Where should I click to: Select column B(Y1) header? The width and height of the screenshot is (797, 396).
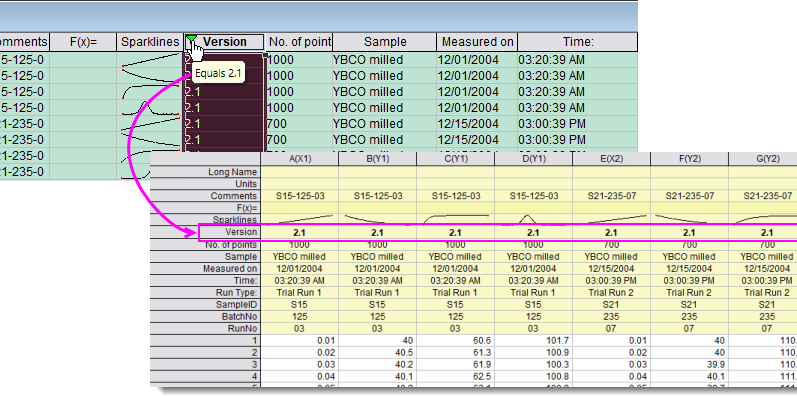(x=377, y=159)
